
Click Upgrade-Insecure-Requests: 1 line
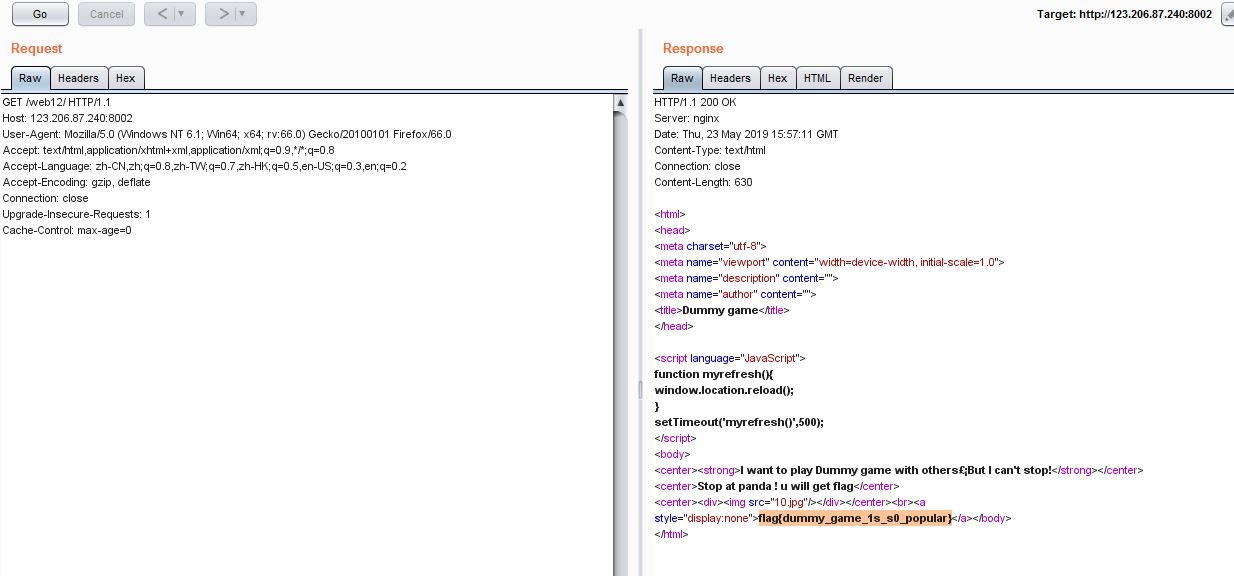(76, 214)
